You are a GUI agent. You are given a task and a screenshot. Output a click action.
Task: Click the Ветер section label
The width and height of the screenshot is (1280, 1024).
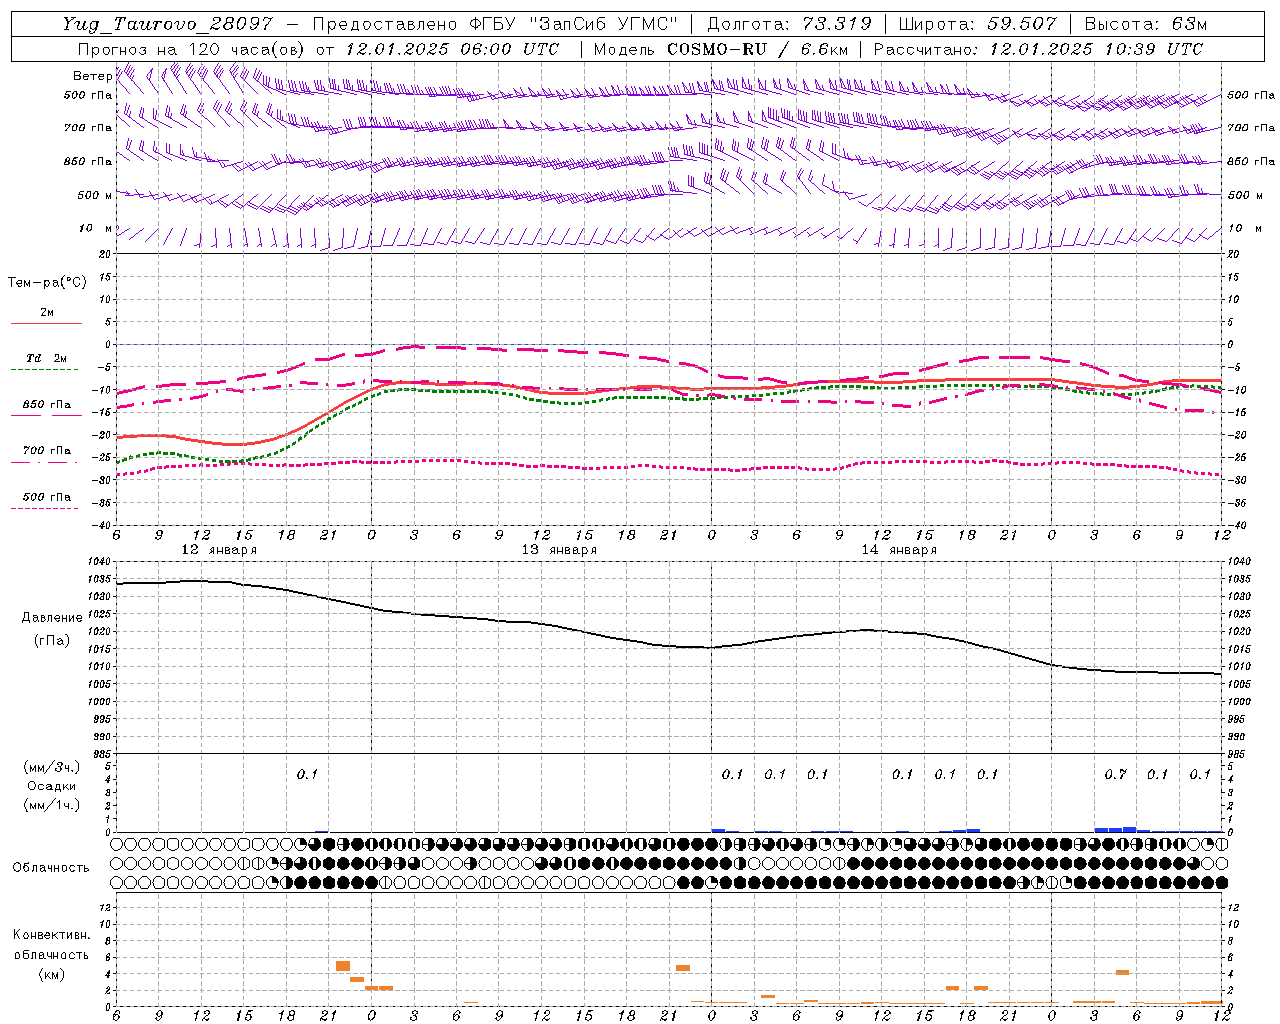point(92,76)
